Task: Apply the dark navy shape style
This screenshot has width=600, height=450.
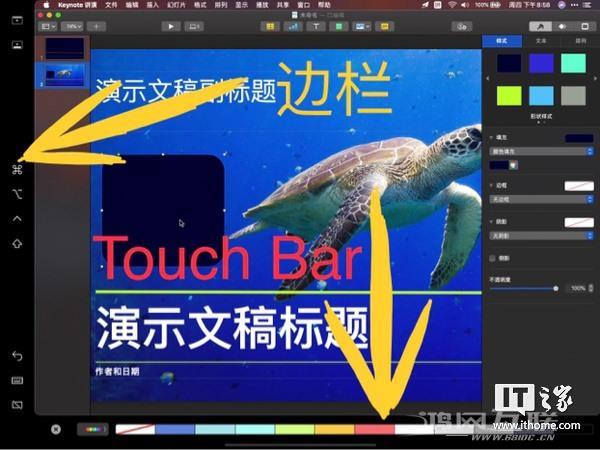Action: point(509,63)
